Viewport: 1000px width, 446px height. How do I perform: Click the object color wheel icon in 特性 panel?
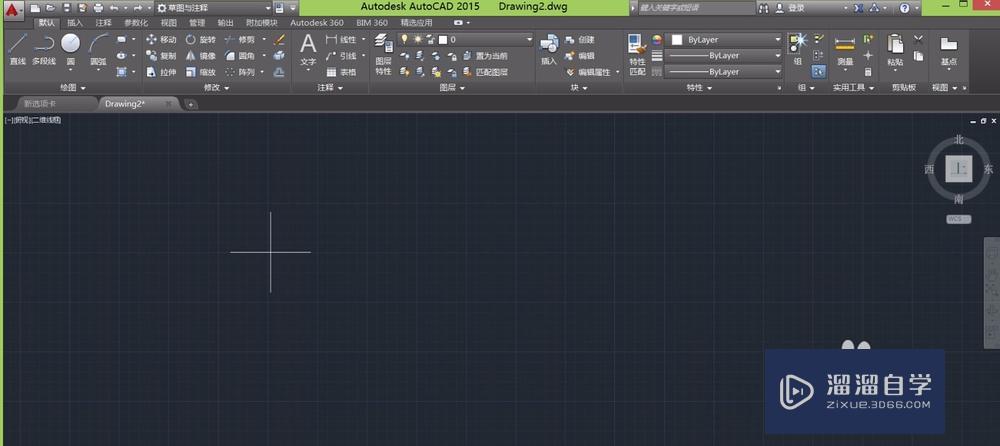point(657,40)
